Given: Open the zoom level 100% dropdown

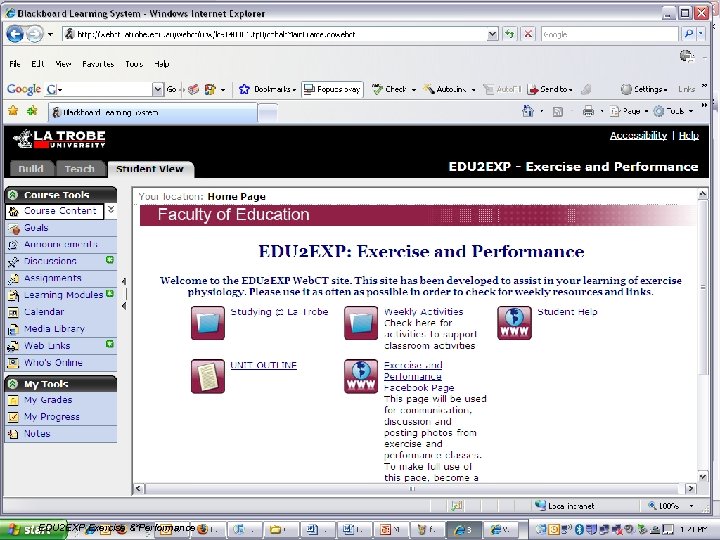Looking at the screenshot, I should 692,506.
